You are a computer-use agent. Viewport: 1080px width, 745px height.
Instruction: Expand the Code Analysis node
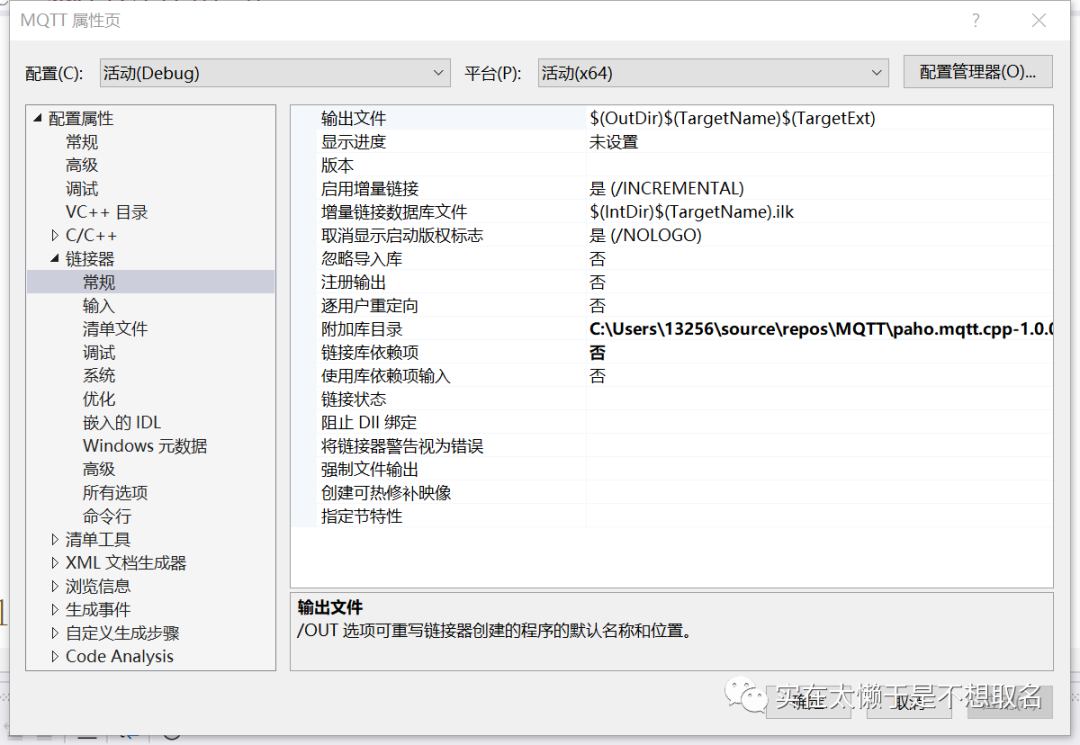pos(55,657)
